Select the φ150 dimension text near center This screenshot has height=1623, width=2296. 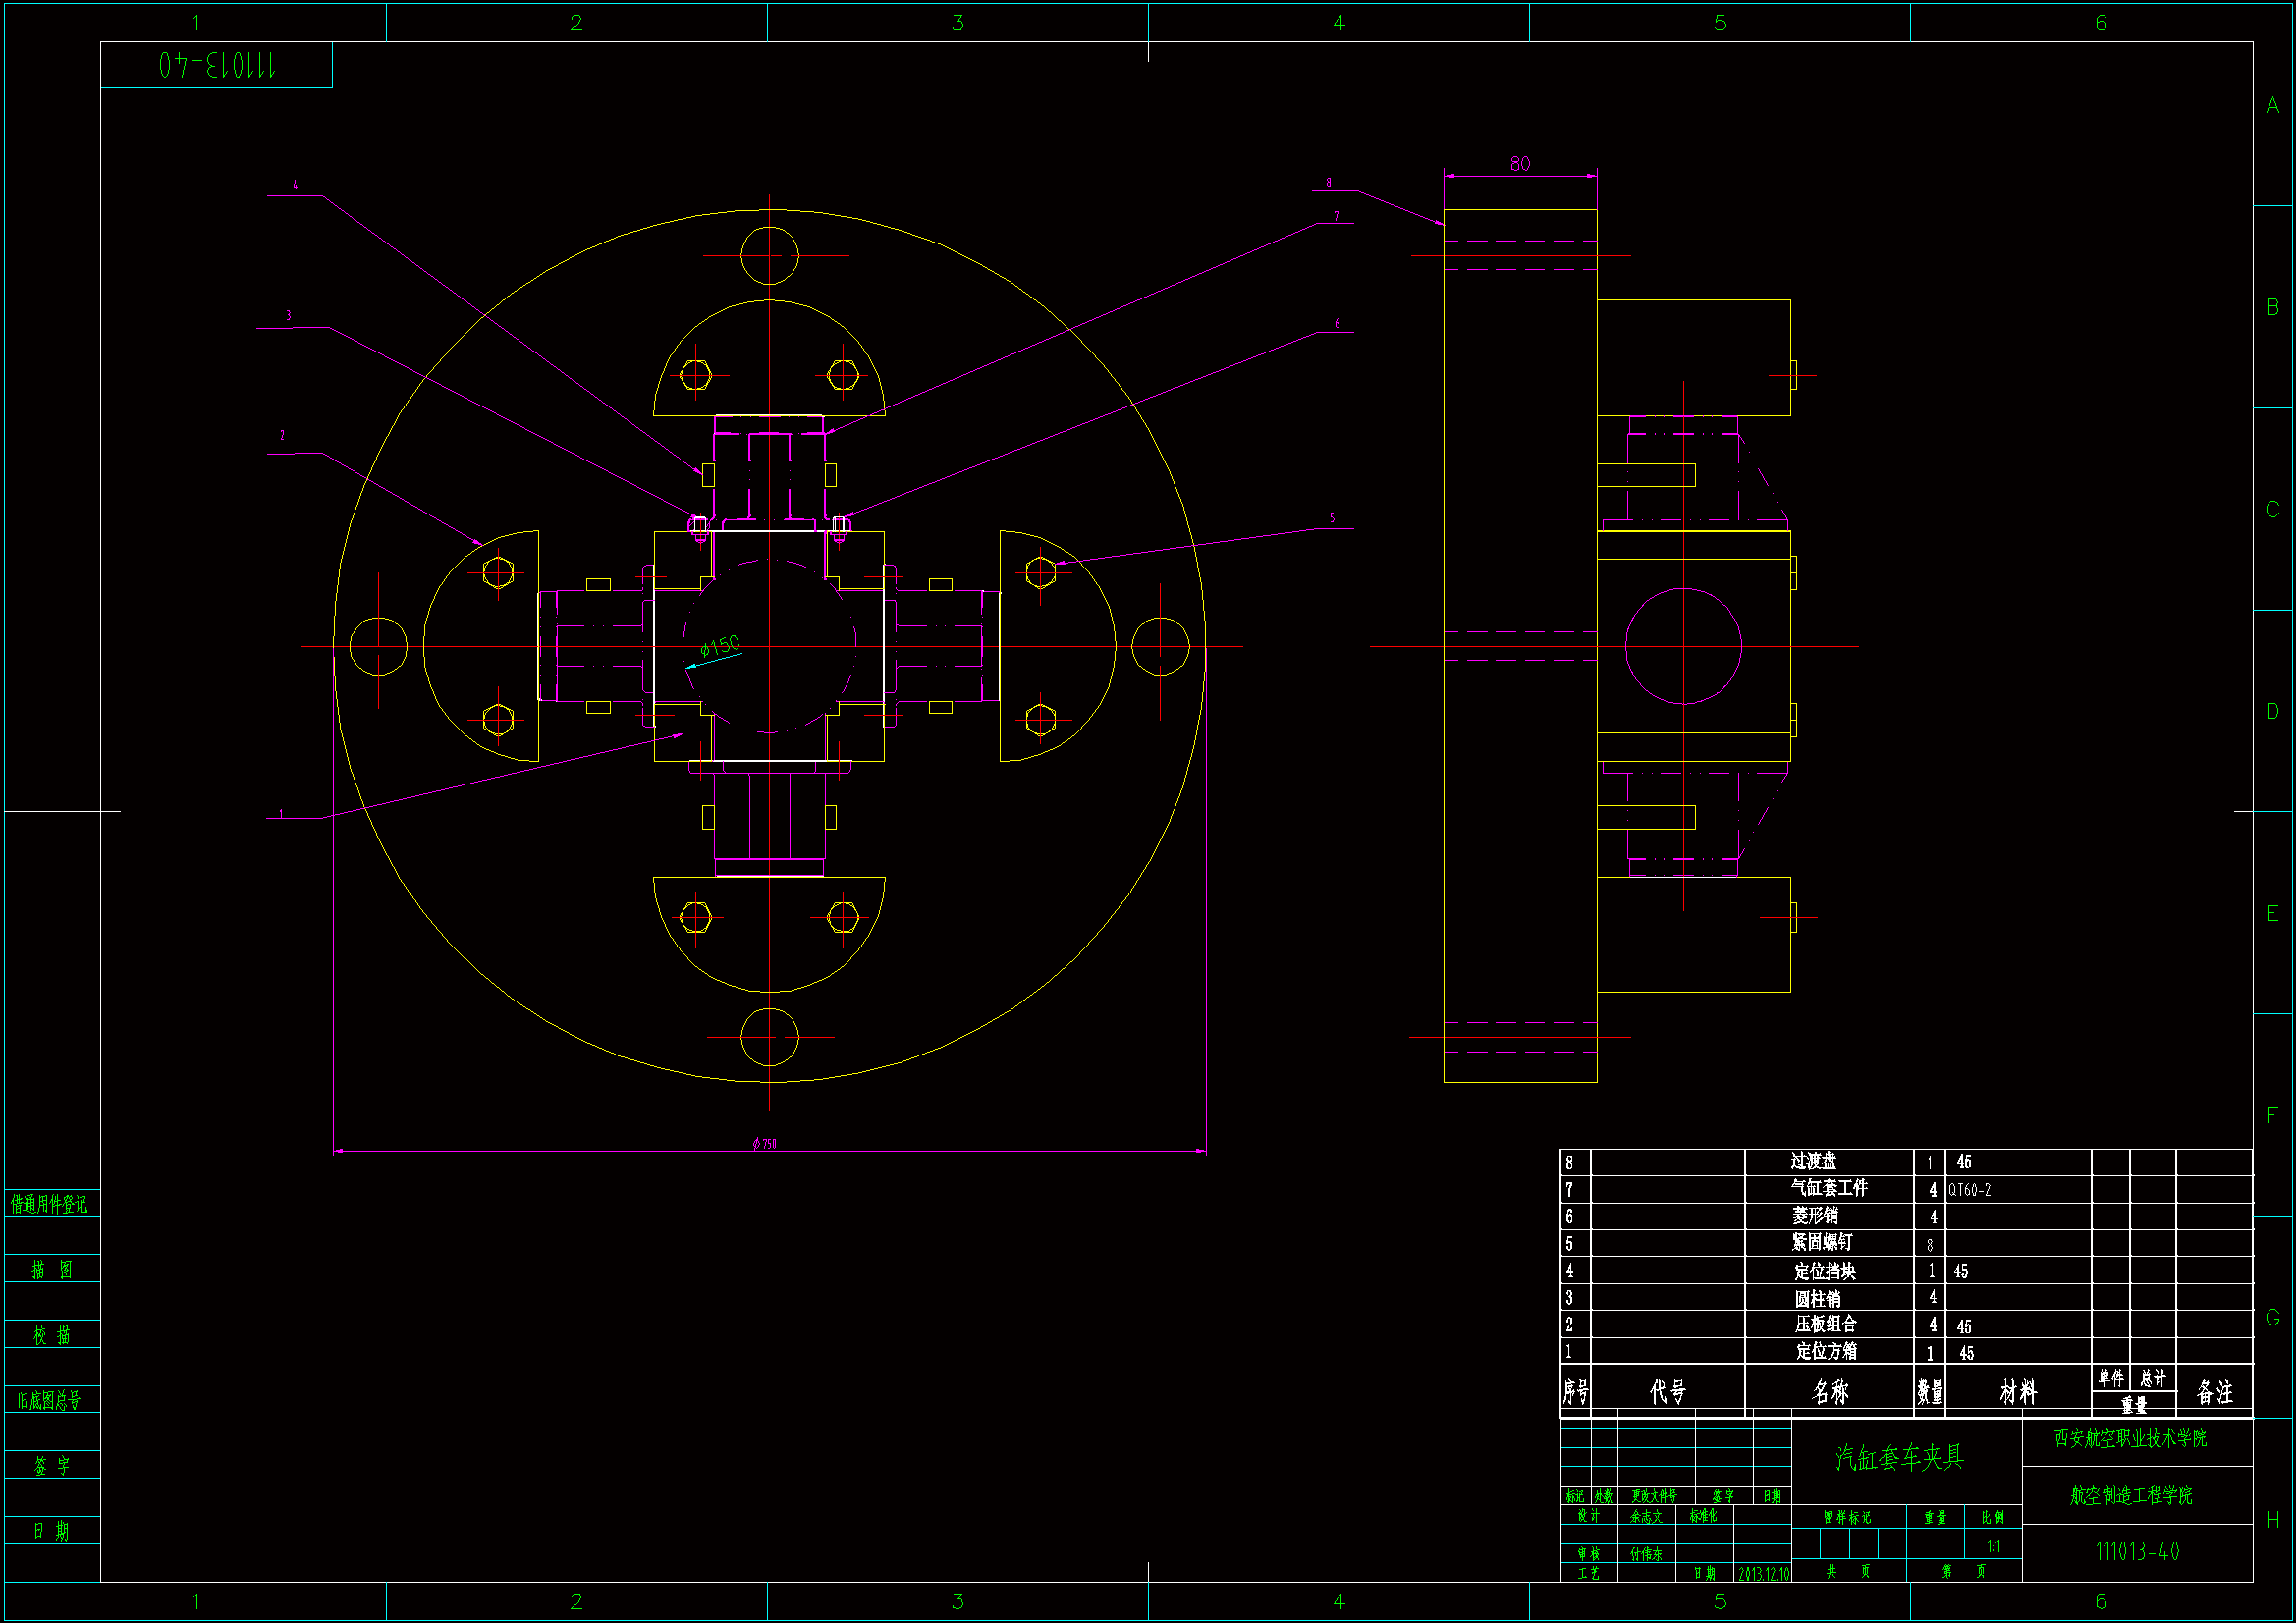click(720, 646)
